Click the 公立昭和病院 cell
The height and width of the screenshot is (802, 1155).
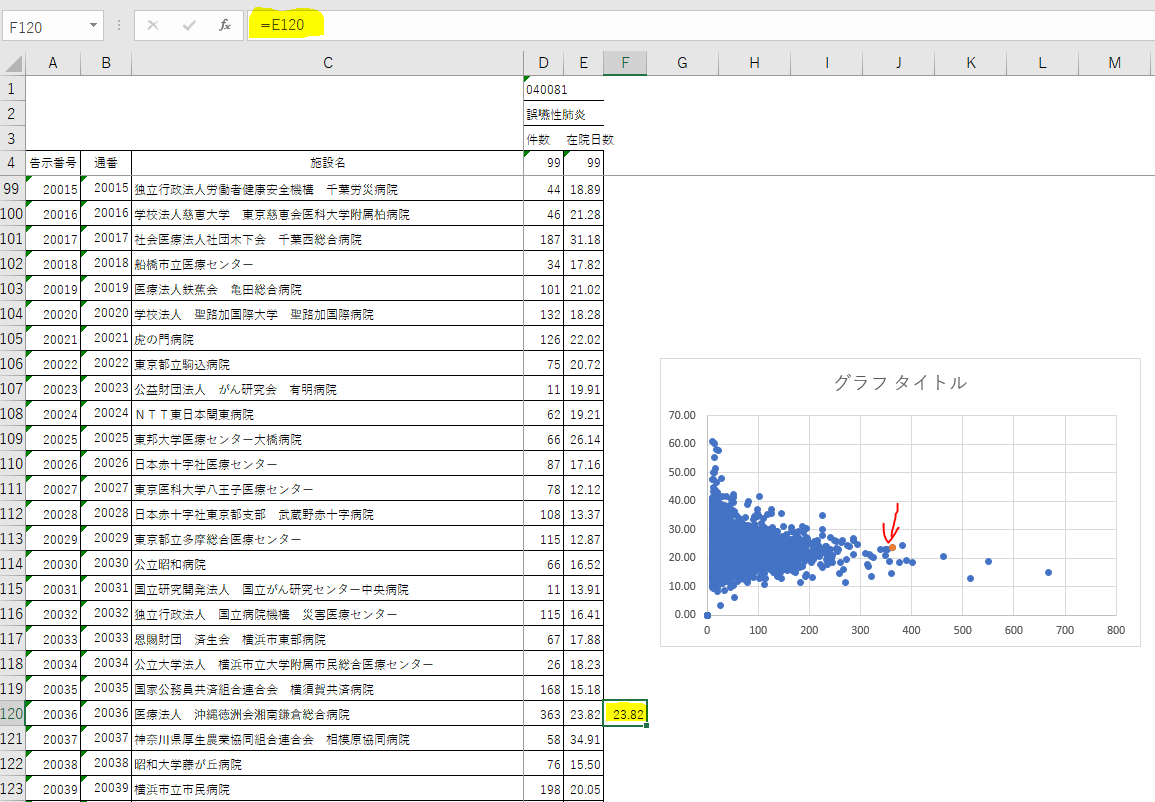click(x=328, y=564)
